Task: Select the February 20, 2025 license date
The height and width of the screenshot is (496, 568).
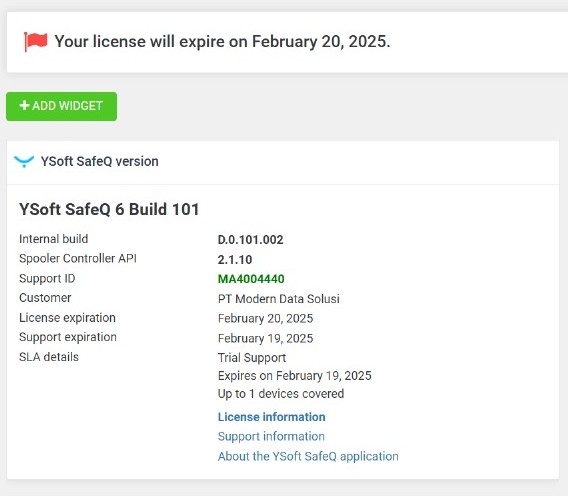Action: [x=265, y=318]
